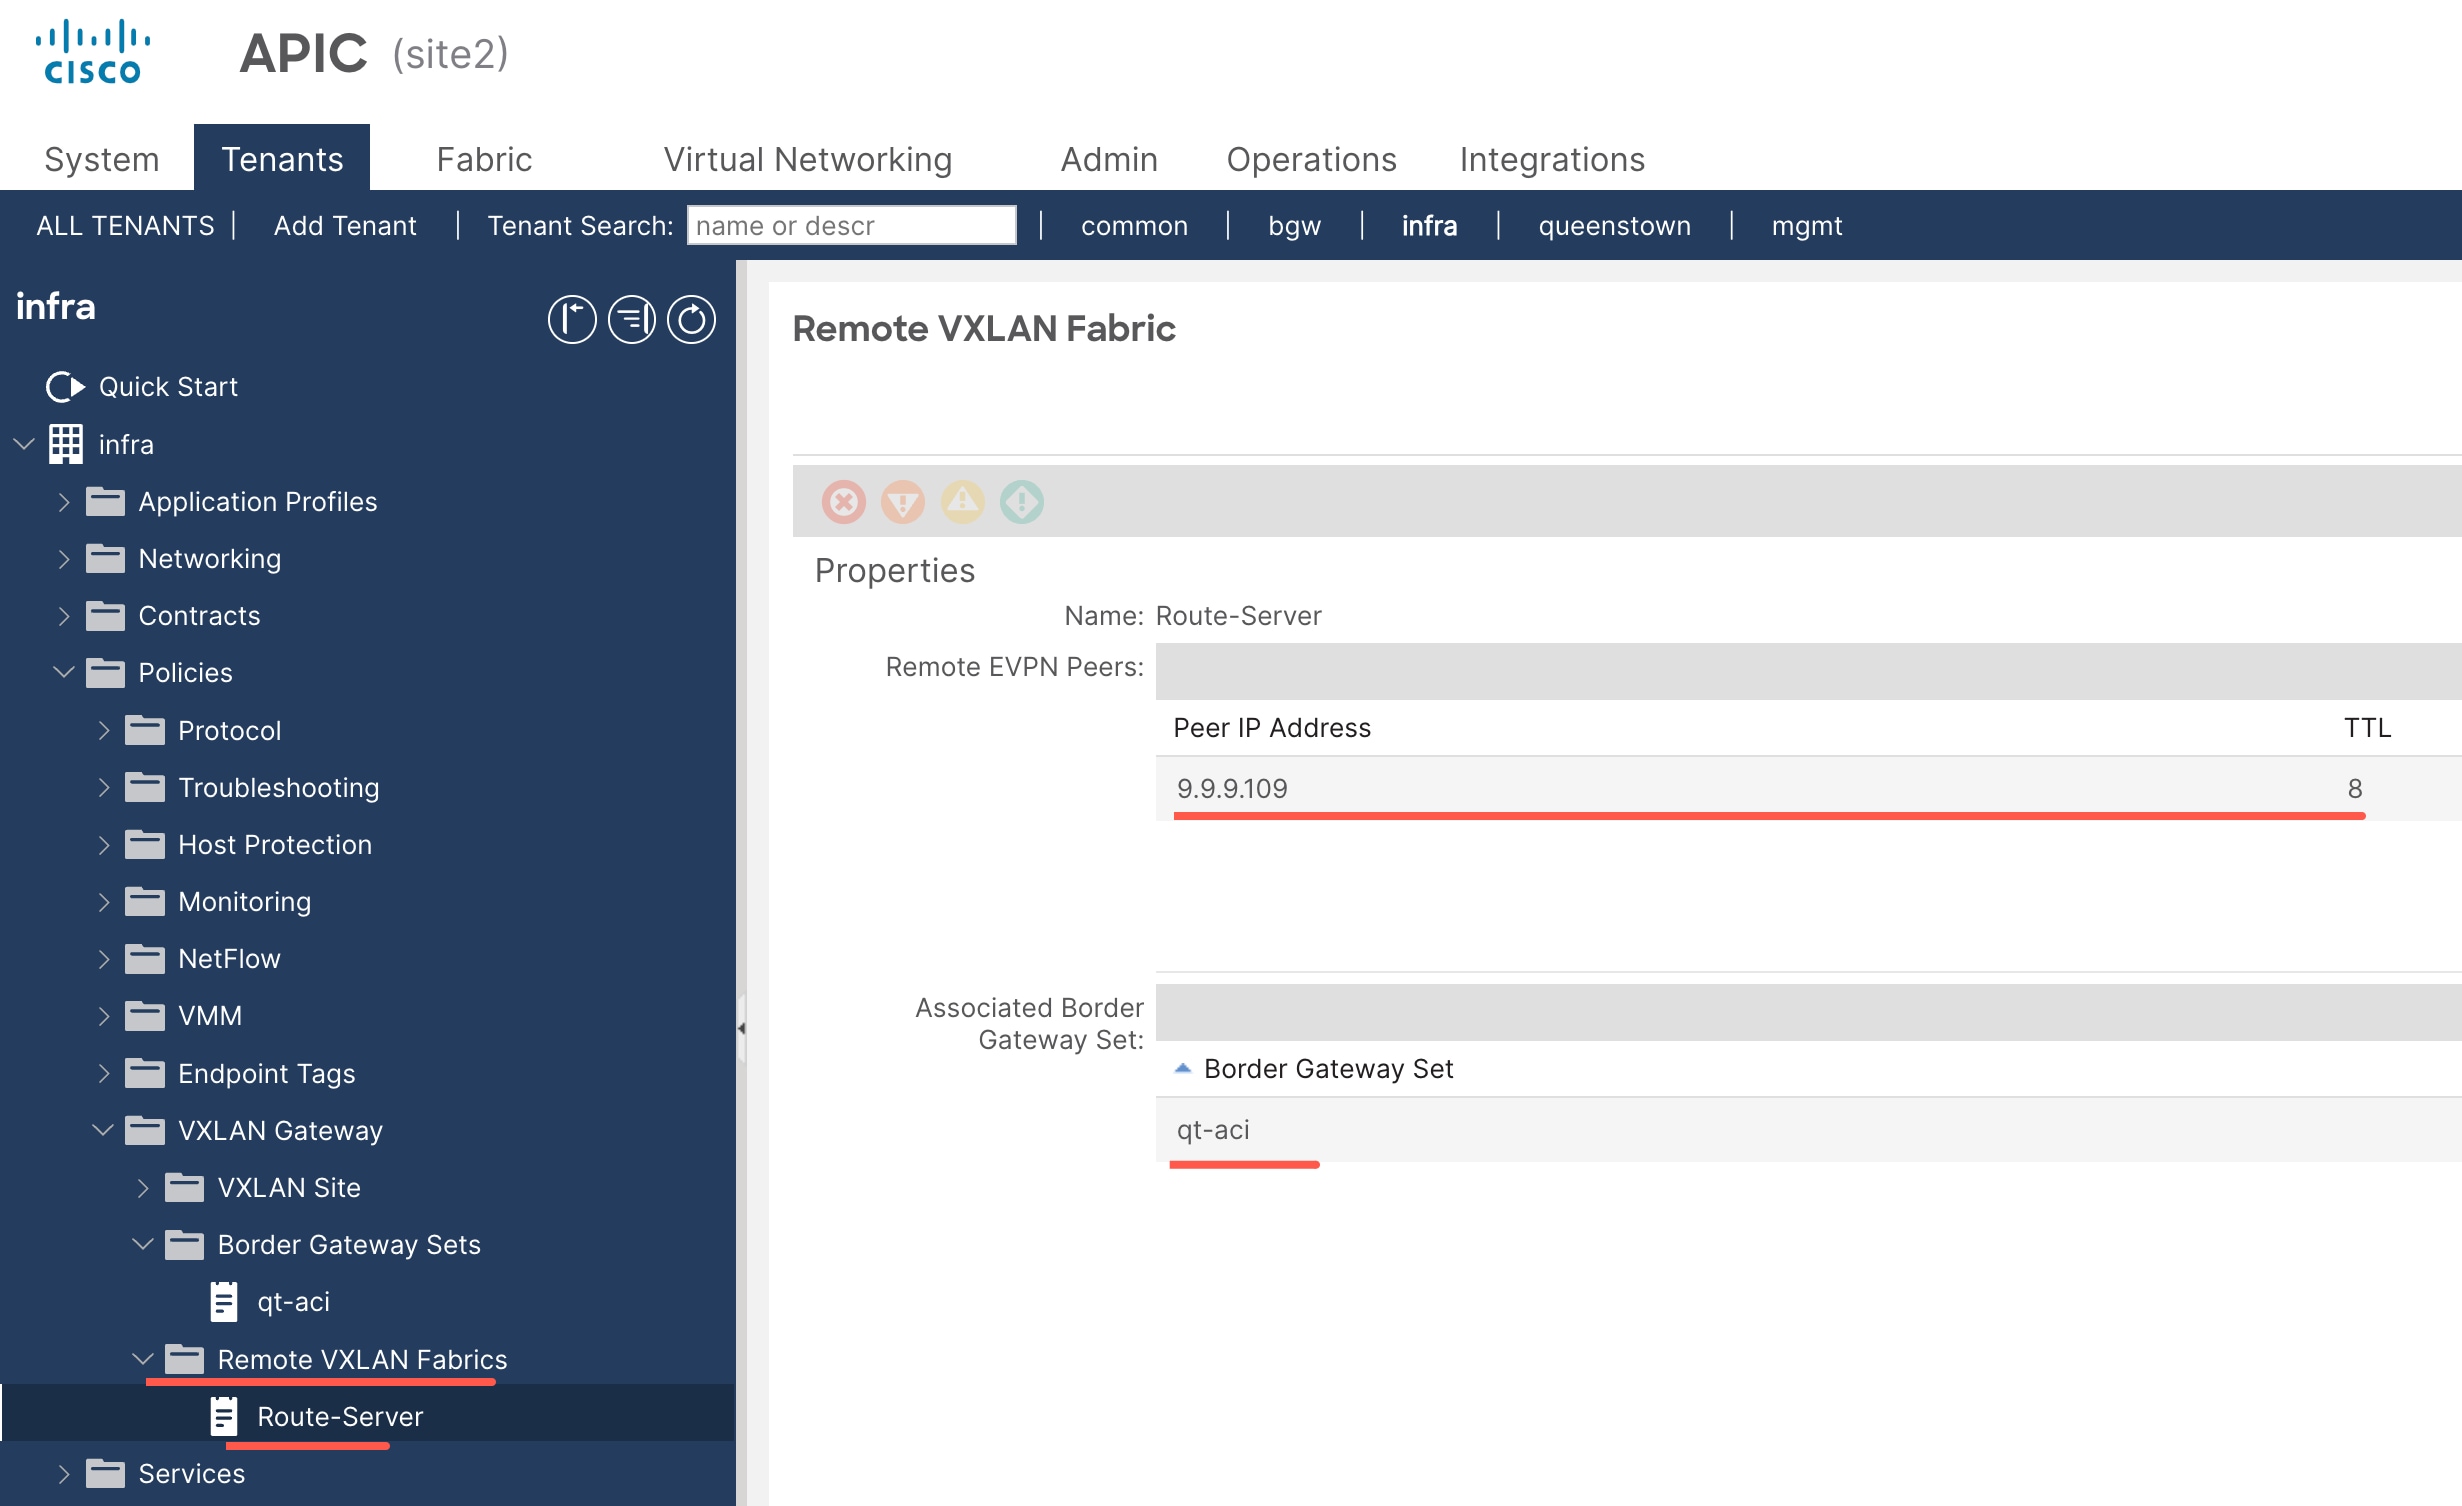
Task: Open the Admin tab
Action: [x=1109, y=159]
